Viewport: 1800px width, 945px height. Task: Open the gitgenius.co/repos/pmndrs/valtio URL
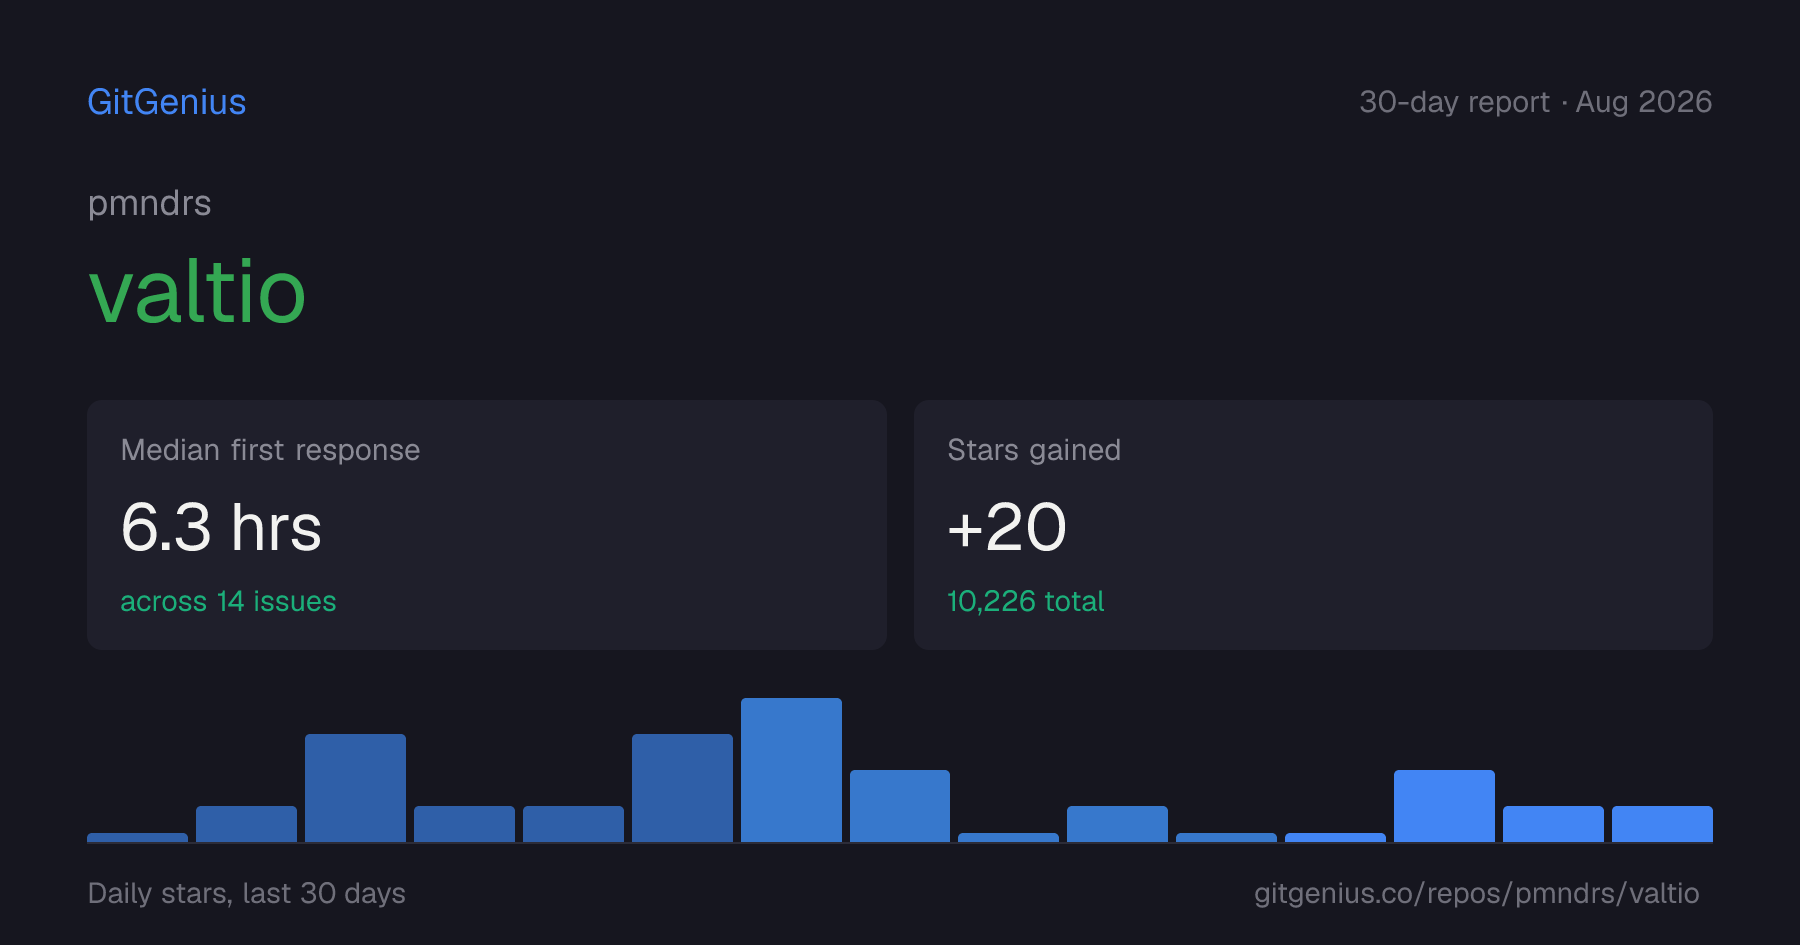[1476, 893]
